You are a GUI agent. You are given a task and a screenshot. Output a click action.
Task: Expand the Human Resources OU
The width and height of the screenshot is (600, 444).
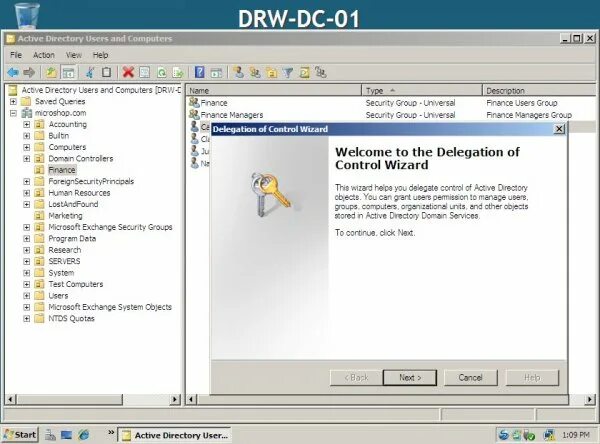pyautogui.click(x=26, y=193)
